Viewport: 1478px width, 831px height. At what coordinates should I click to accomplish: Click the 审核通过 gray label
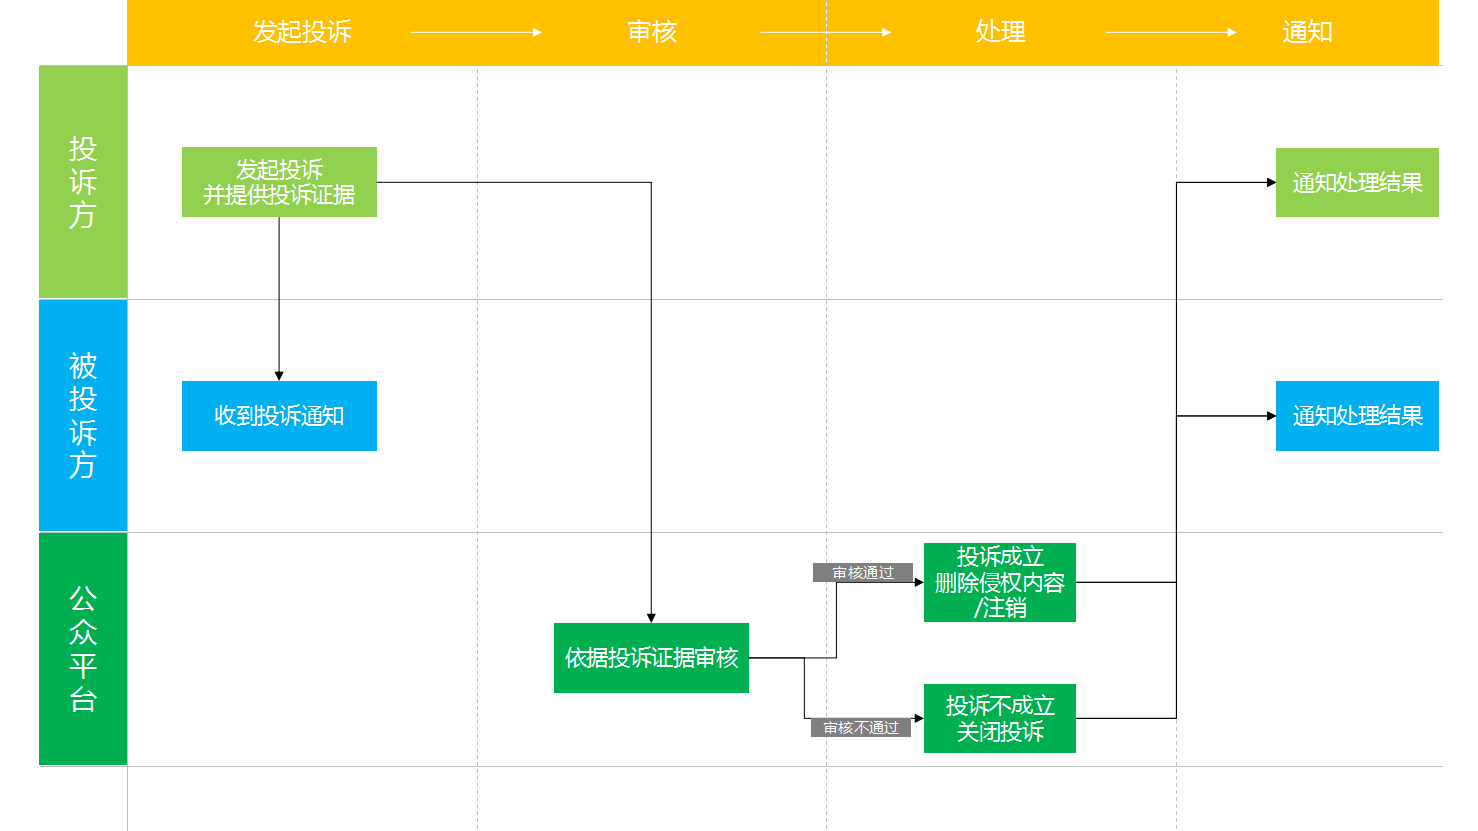tap(863, 573)
